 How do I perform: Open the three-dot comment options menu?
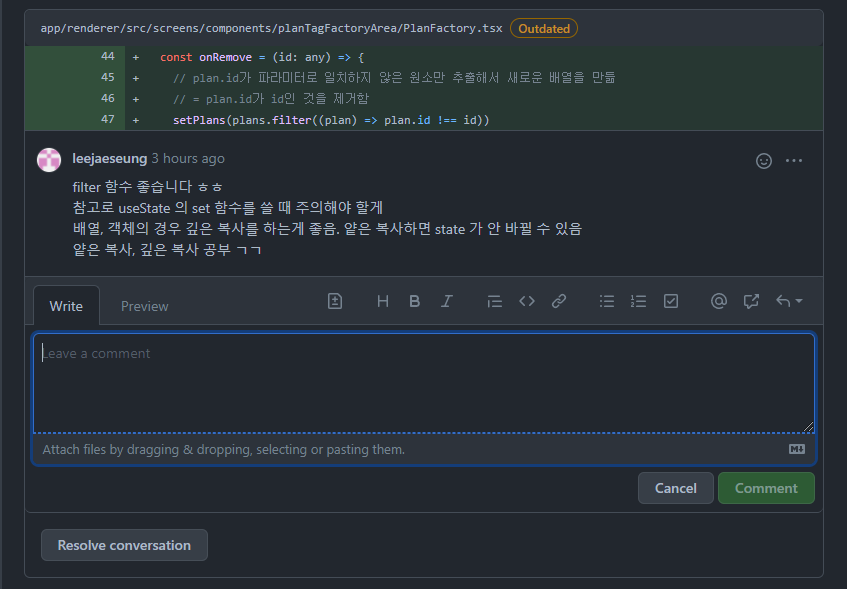tap(794, 160)
